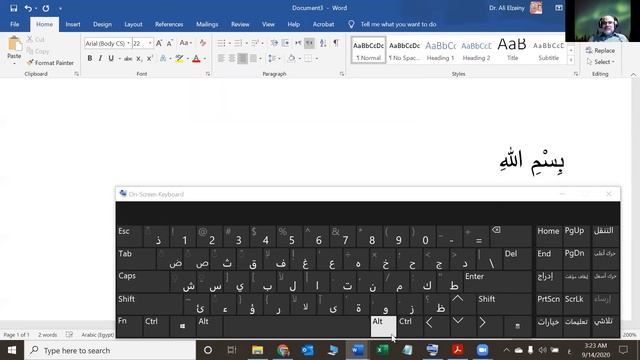Toggle center paragraph alignment
640x360 pixels.
point(232,59)
